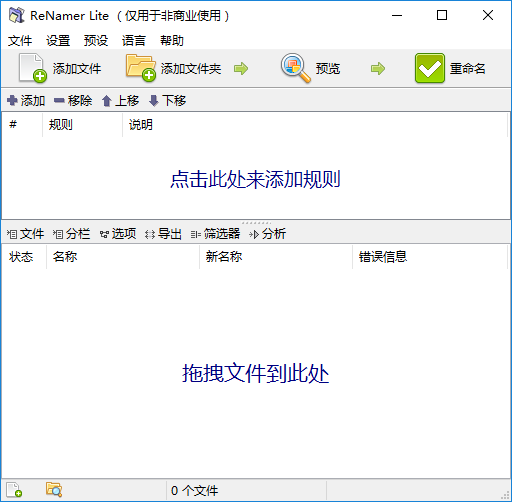Click the 分析 analyze button
The image size is (512, 502).
(x=267, y=234)
